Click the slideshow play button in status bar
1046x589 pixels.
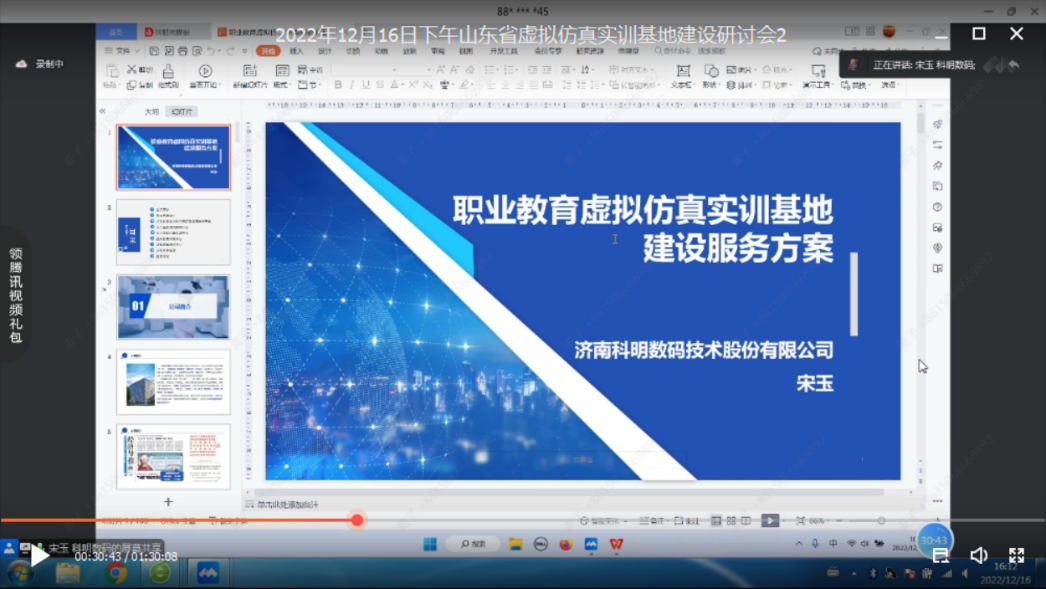coord(770,520)
